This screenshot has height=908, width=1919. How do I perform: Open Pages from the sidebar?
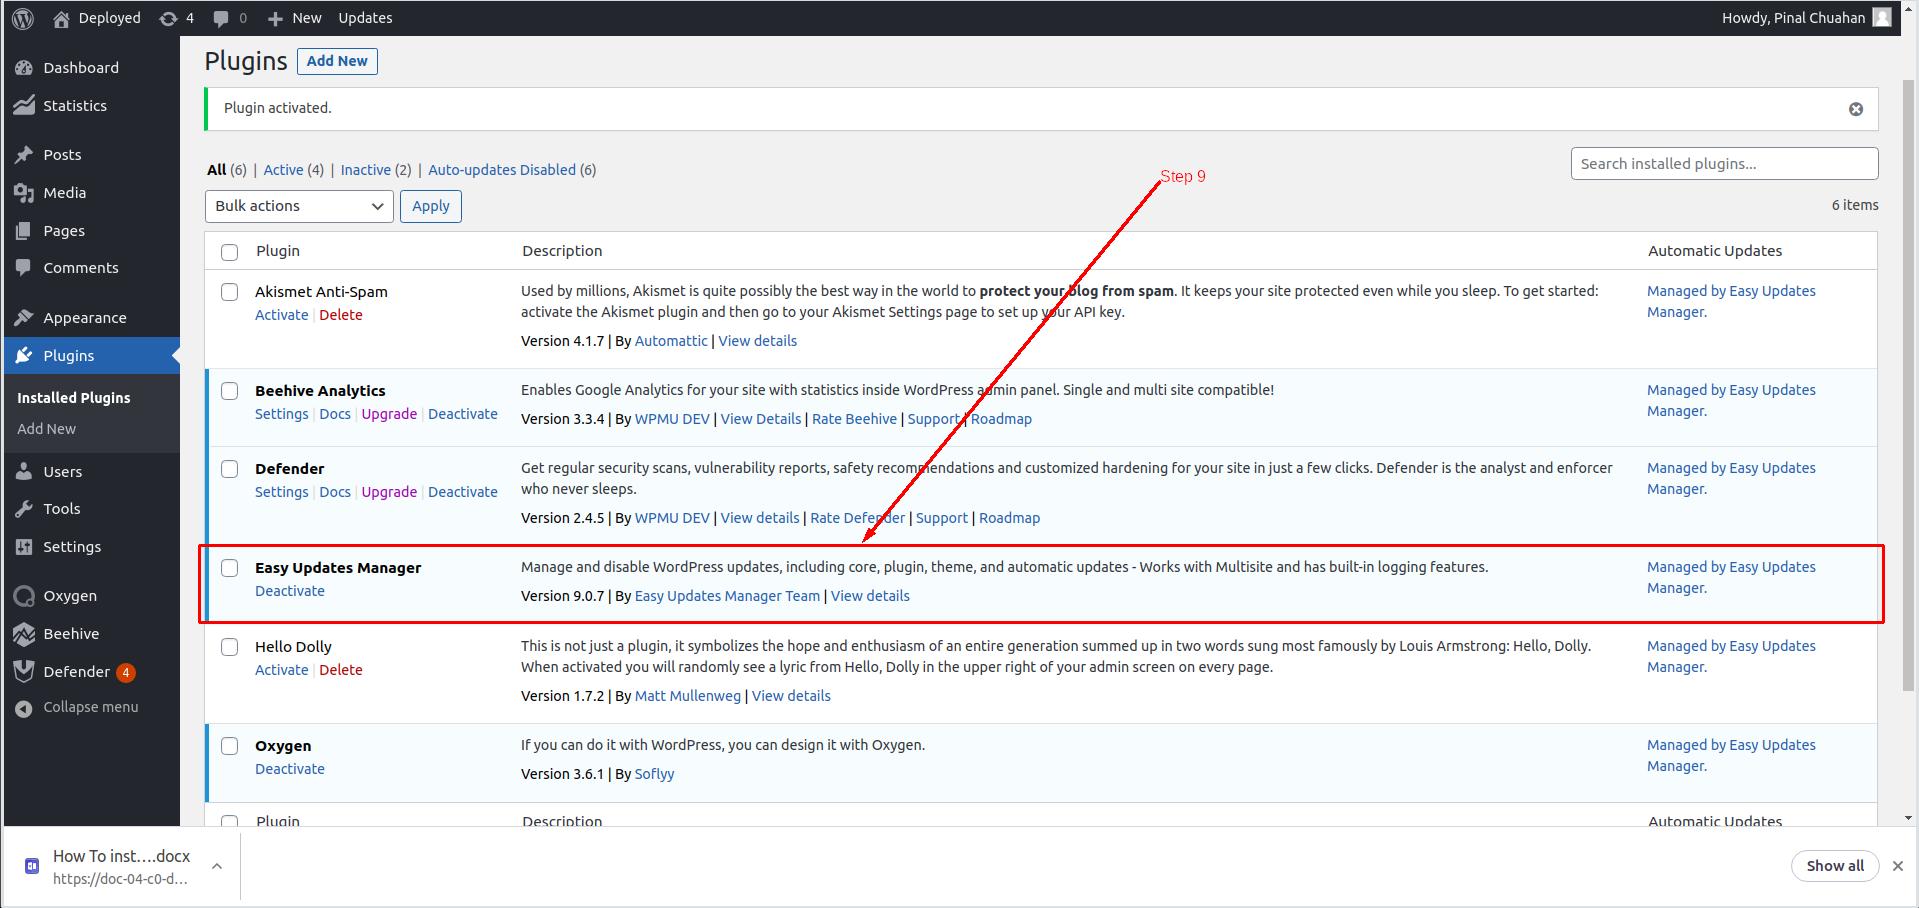(64, 230)
